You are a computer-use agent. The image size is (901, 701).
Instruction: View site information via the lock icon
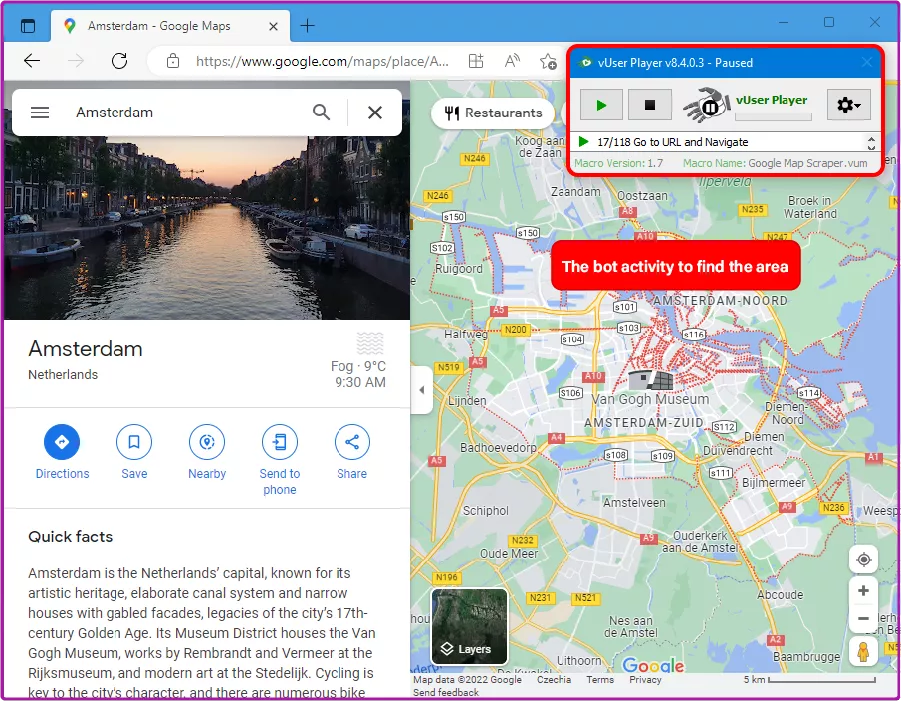(173, 61)
